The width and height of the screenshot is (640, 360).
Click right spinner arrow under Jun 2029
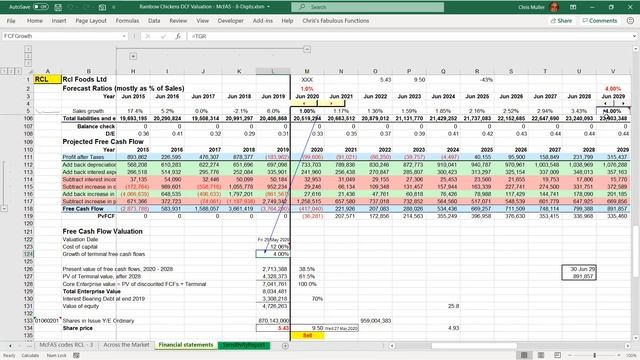622,104
